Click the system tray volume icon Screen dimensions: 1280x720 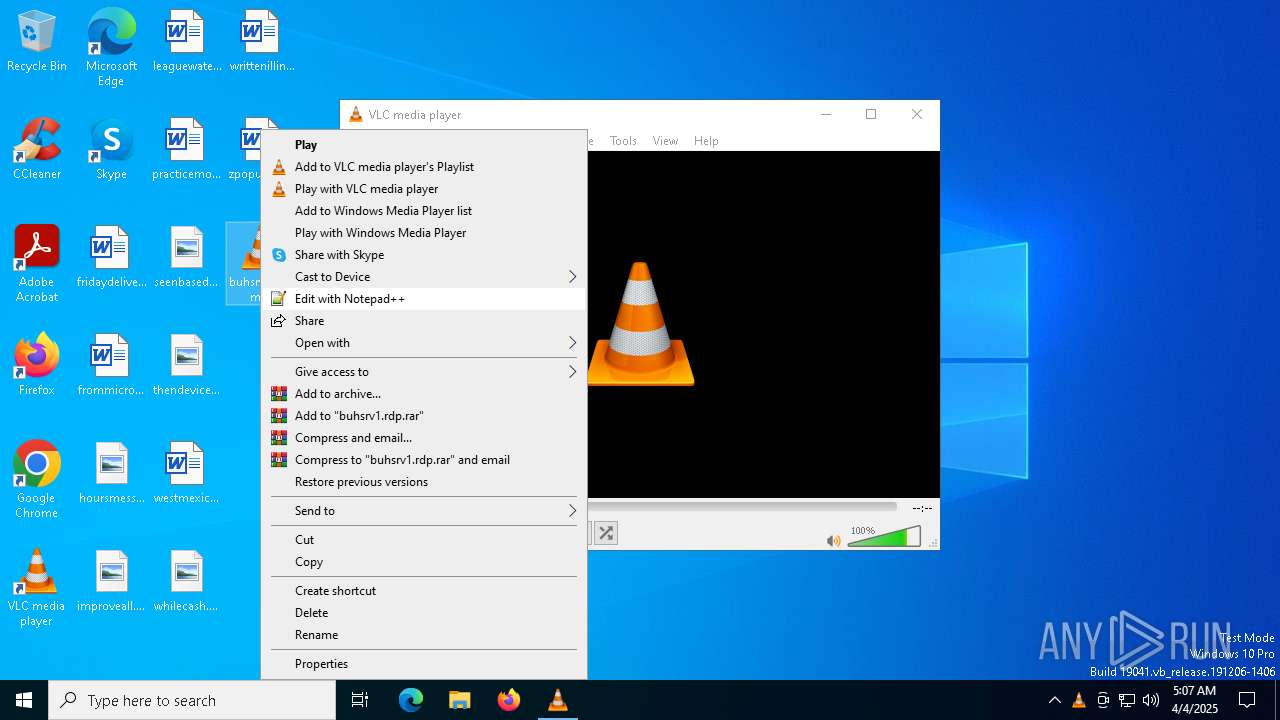[x=1151, y=700]
